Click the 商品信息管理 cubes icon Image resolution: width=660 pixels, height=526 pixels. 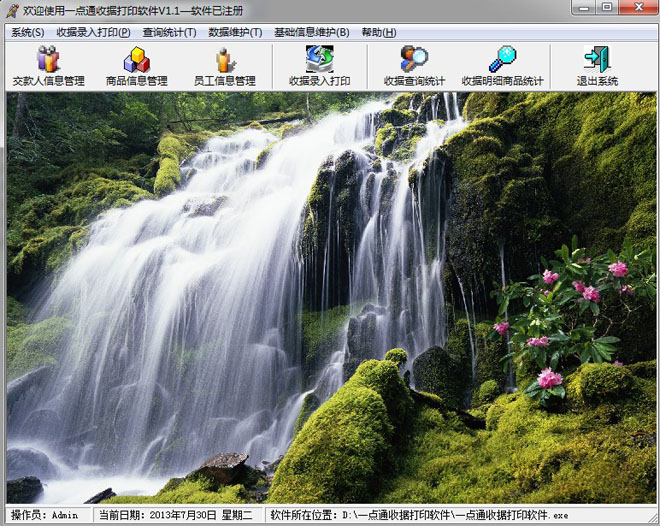136,66
